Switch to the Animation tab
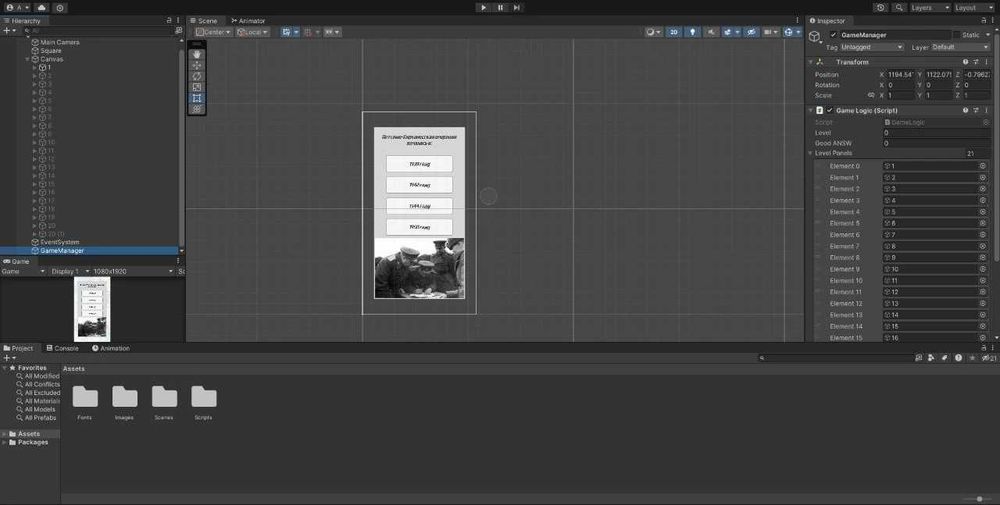Image resolution: width=1000 pixels, height=505 pixels. tap(110, 348)
